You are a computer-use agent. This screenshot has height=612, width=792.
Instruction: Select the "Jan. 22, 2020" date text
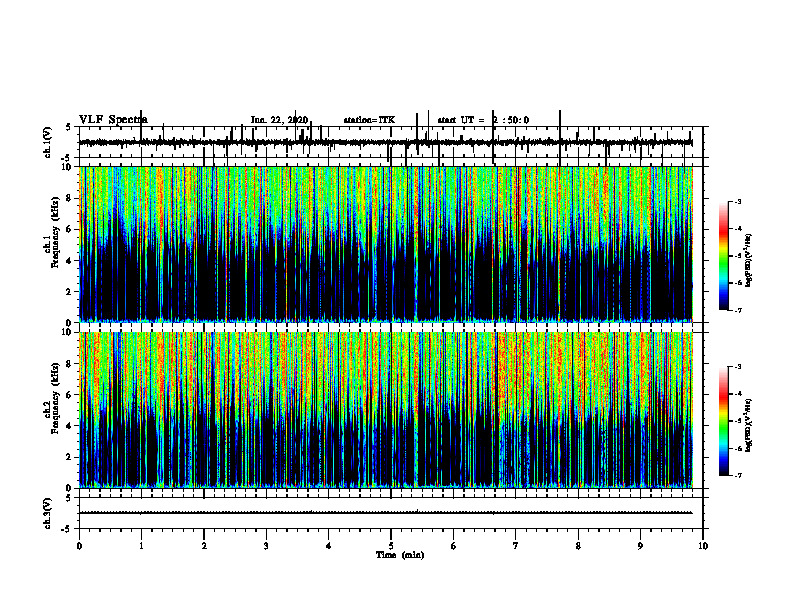279,120
